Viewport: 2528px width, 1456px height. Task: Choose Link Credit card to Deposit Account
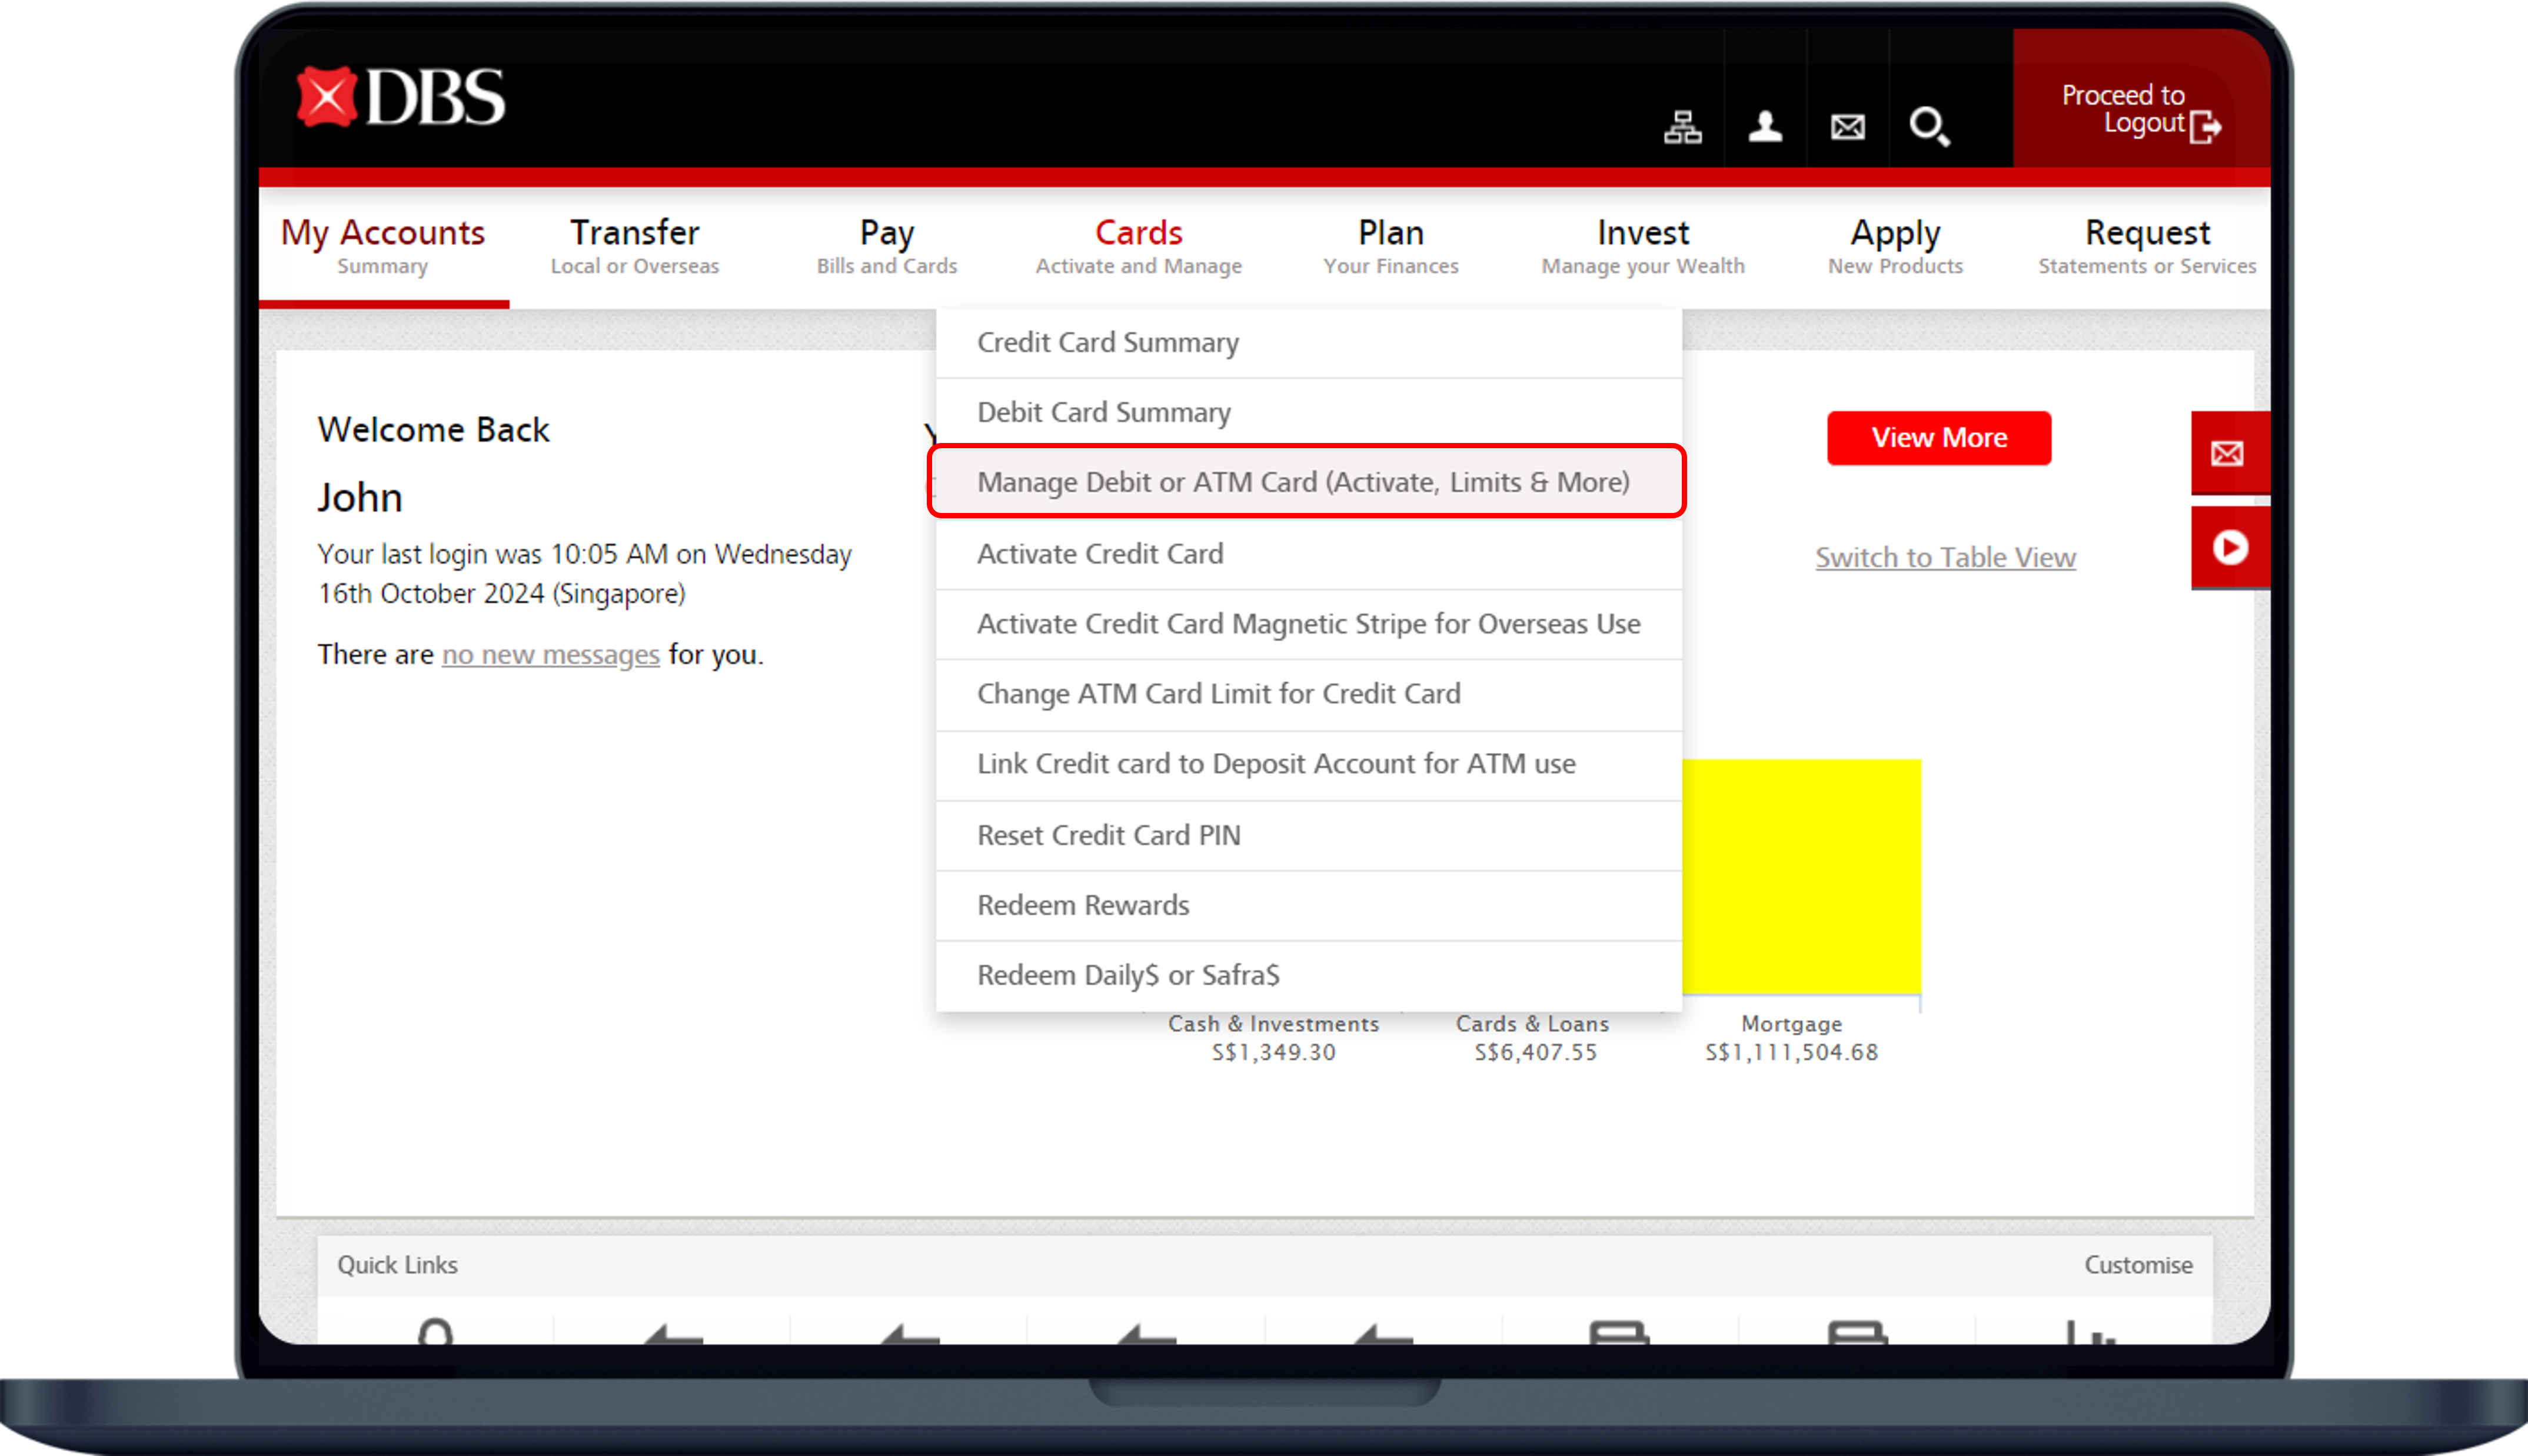pyautogui.click(x=1308, y=765)
